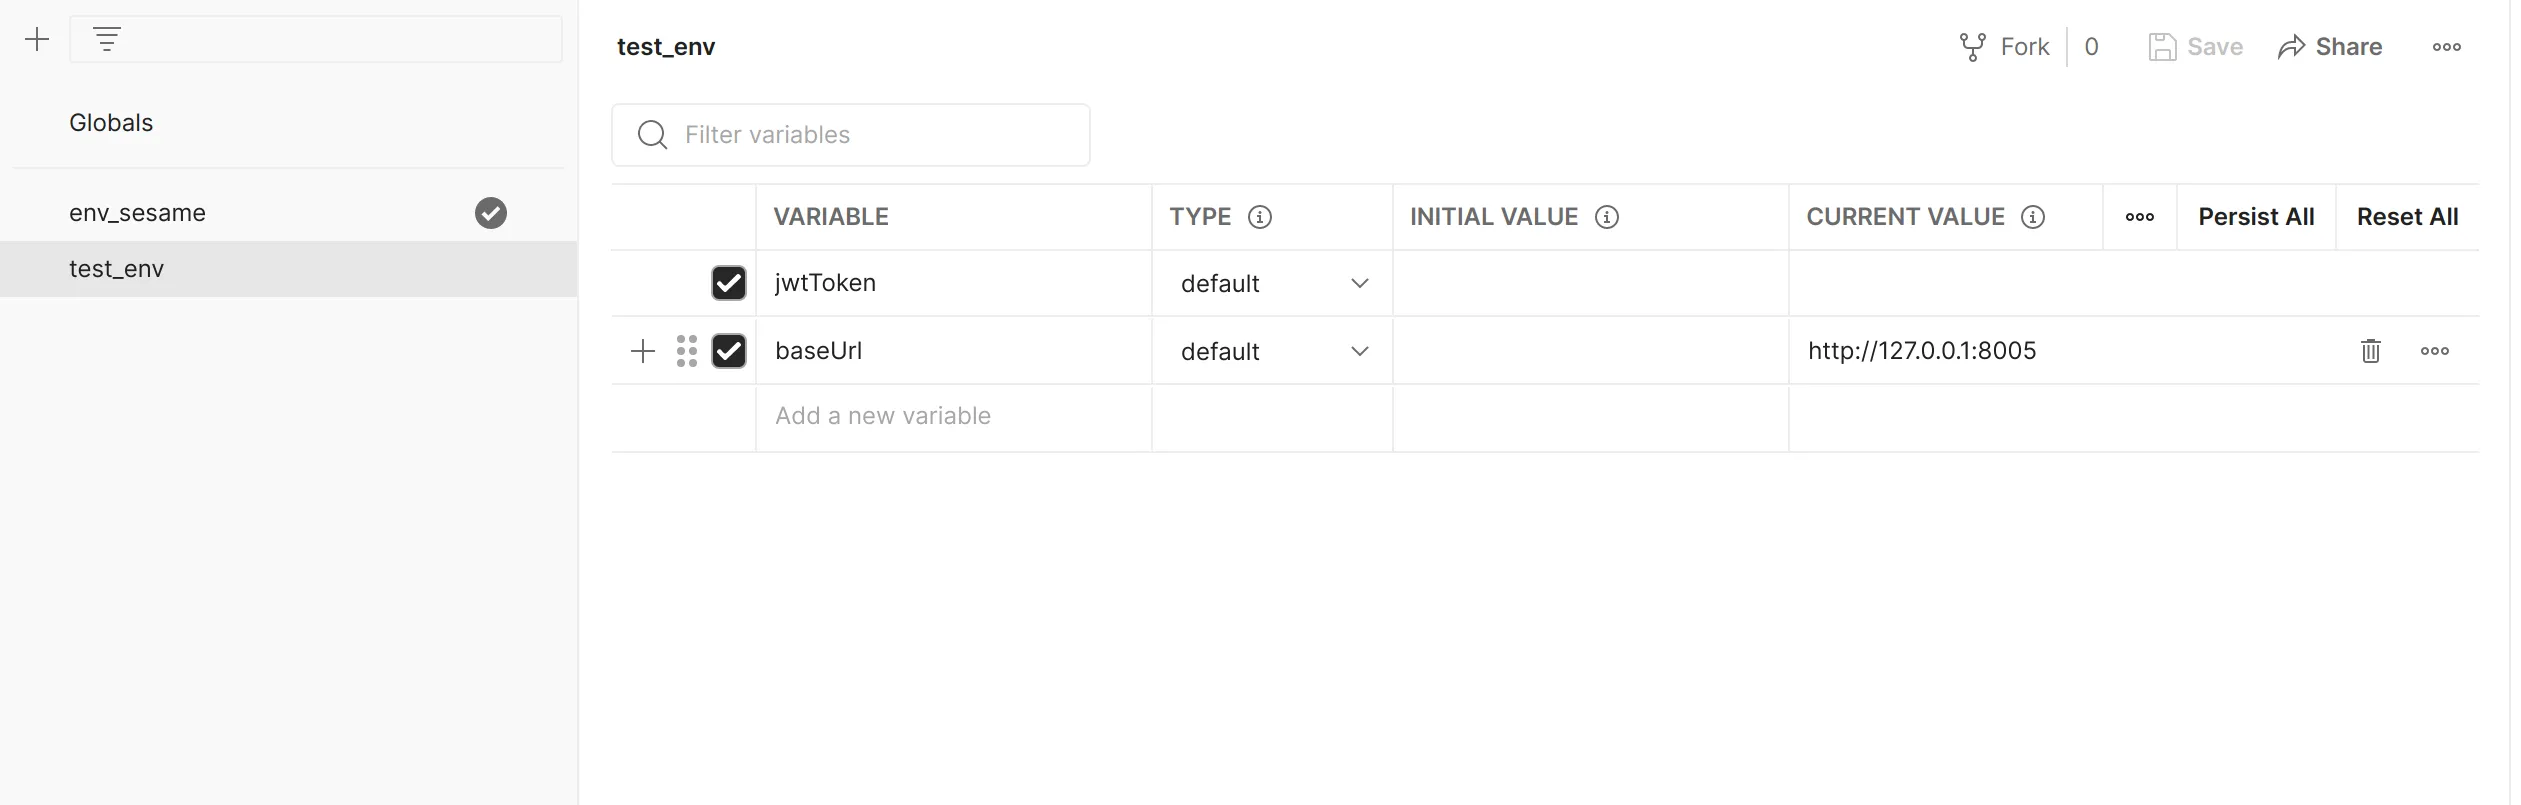Click the plus icon beside baseUrl row

point(643,351)
